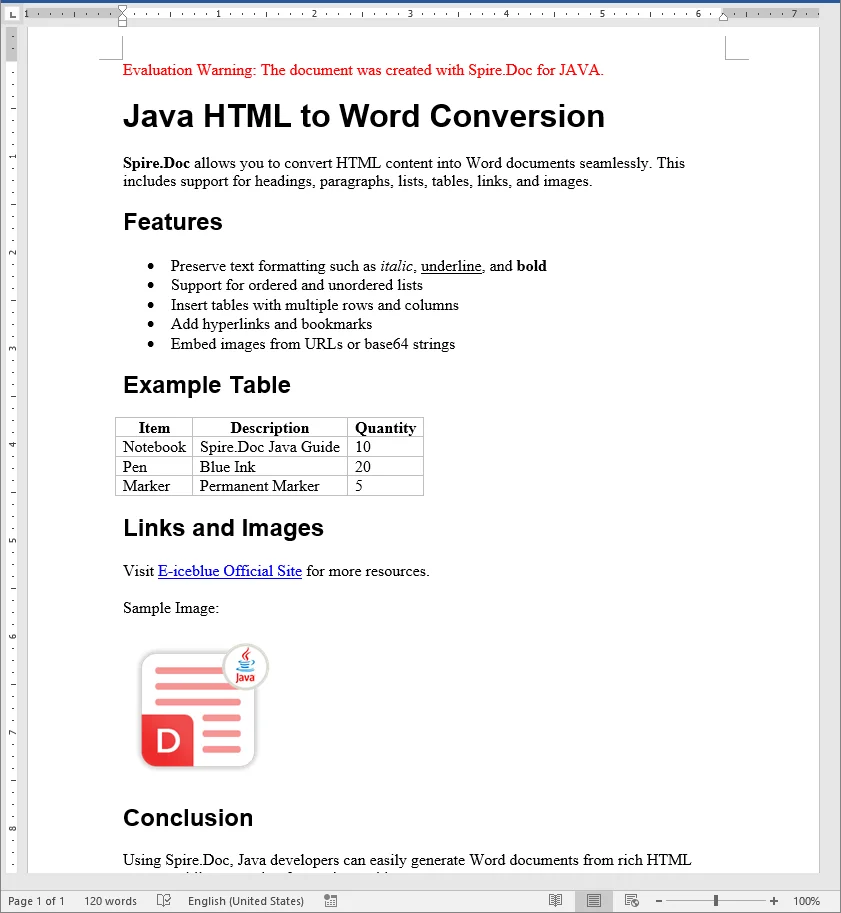Select the Spire.Doc Java sample image
841x913 pixels.
click(203, 707)
